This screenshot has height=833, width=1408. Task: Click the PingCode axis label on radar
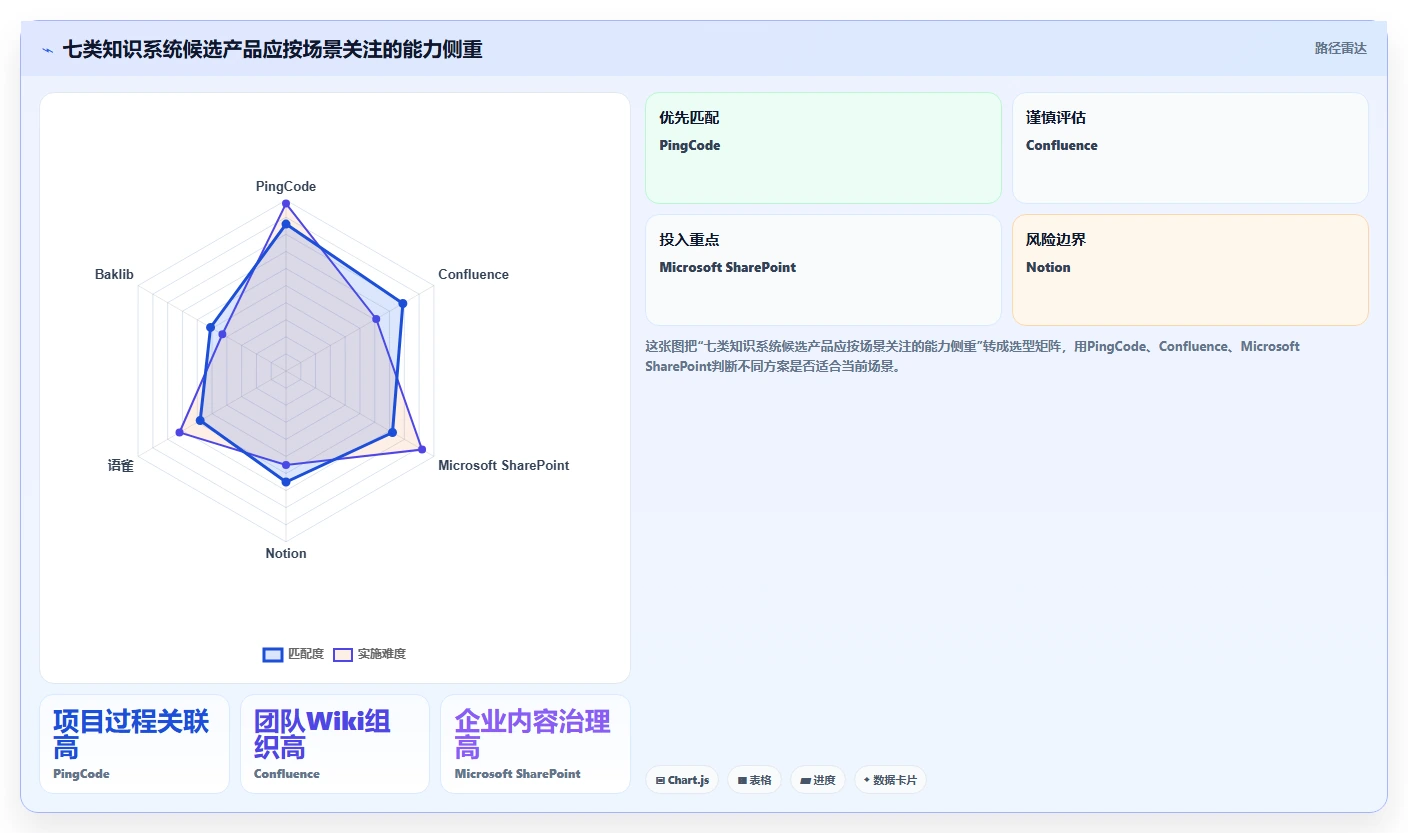[x=286, y=186]
